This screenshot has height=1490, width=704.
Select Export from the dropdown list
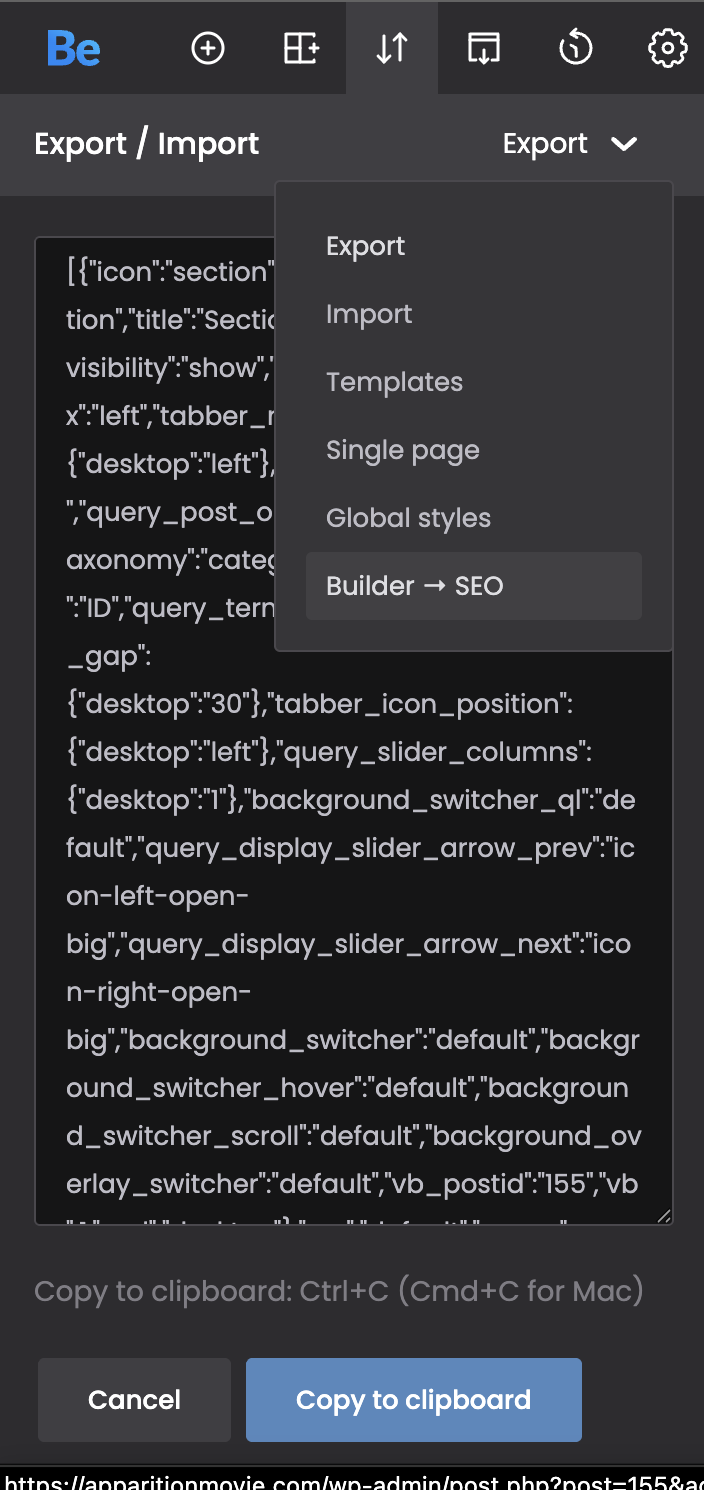[x=365, y=246]
